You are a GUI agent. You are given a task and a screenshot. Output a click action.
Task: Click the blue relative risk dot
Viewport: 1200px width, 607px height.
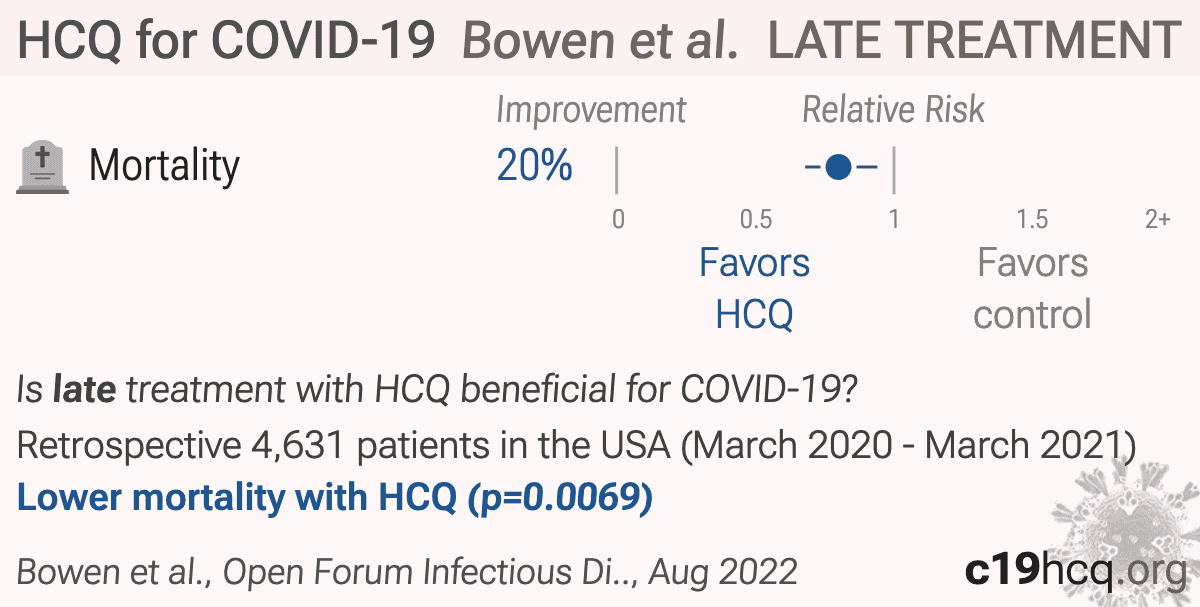840,167
